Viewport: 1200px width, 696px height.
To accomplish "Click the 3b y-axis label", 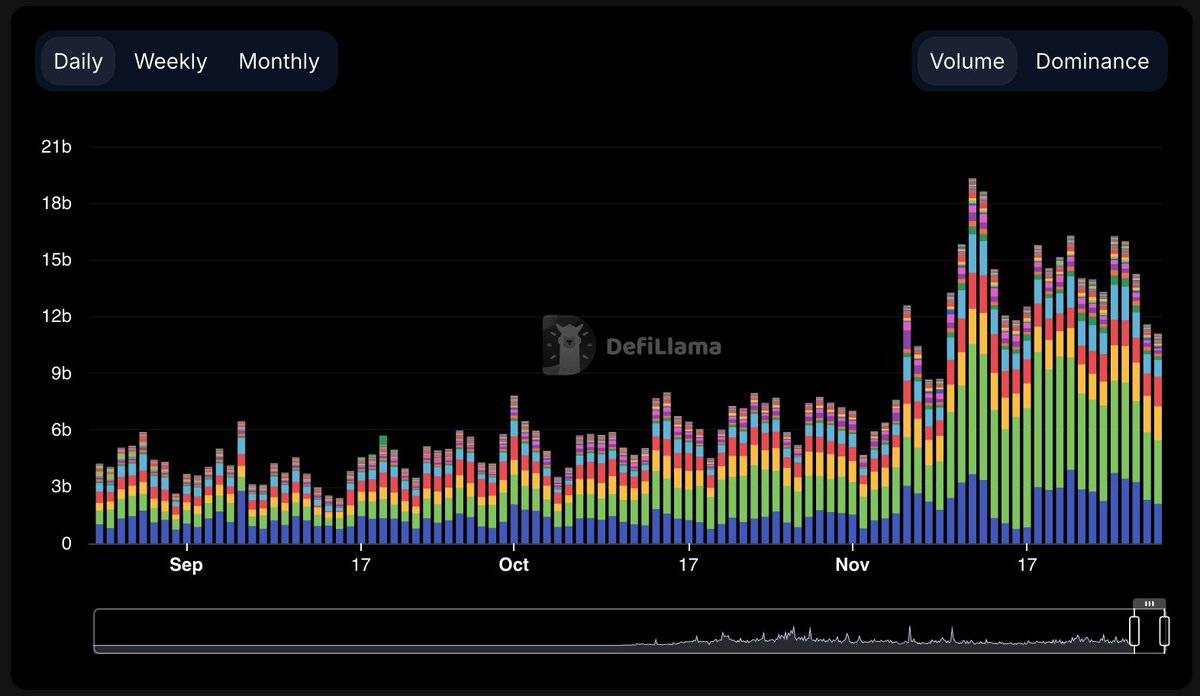I will pos(60,487).
